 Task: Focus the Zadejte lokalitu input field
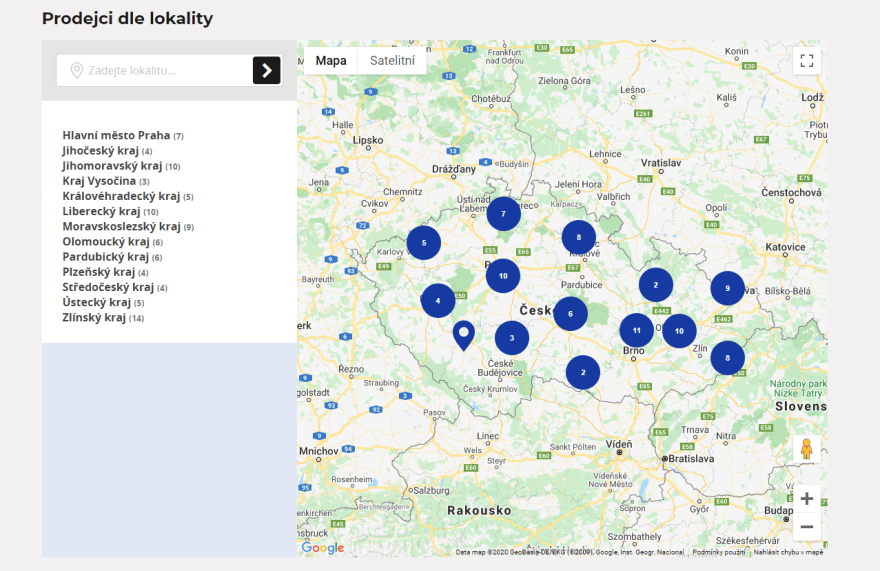(x=155, y=70)
